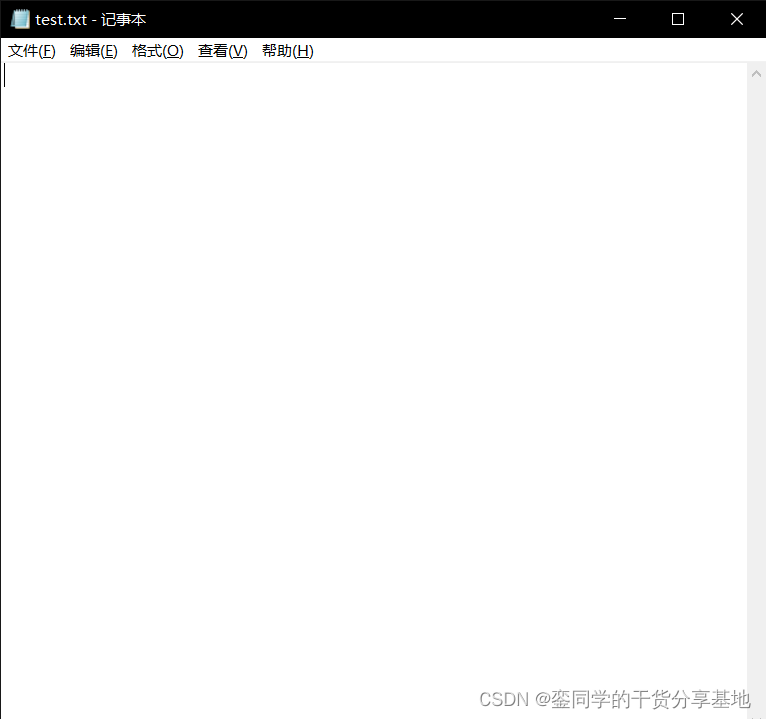Screen dimensions: 766x719
Task: Close the test.txt Notepad window
Action: coord(736,19)
